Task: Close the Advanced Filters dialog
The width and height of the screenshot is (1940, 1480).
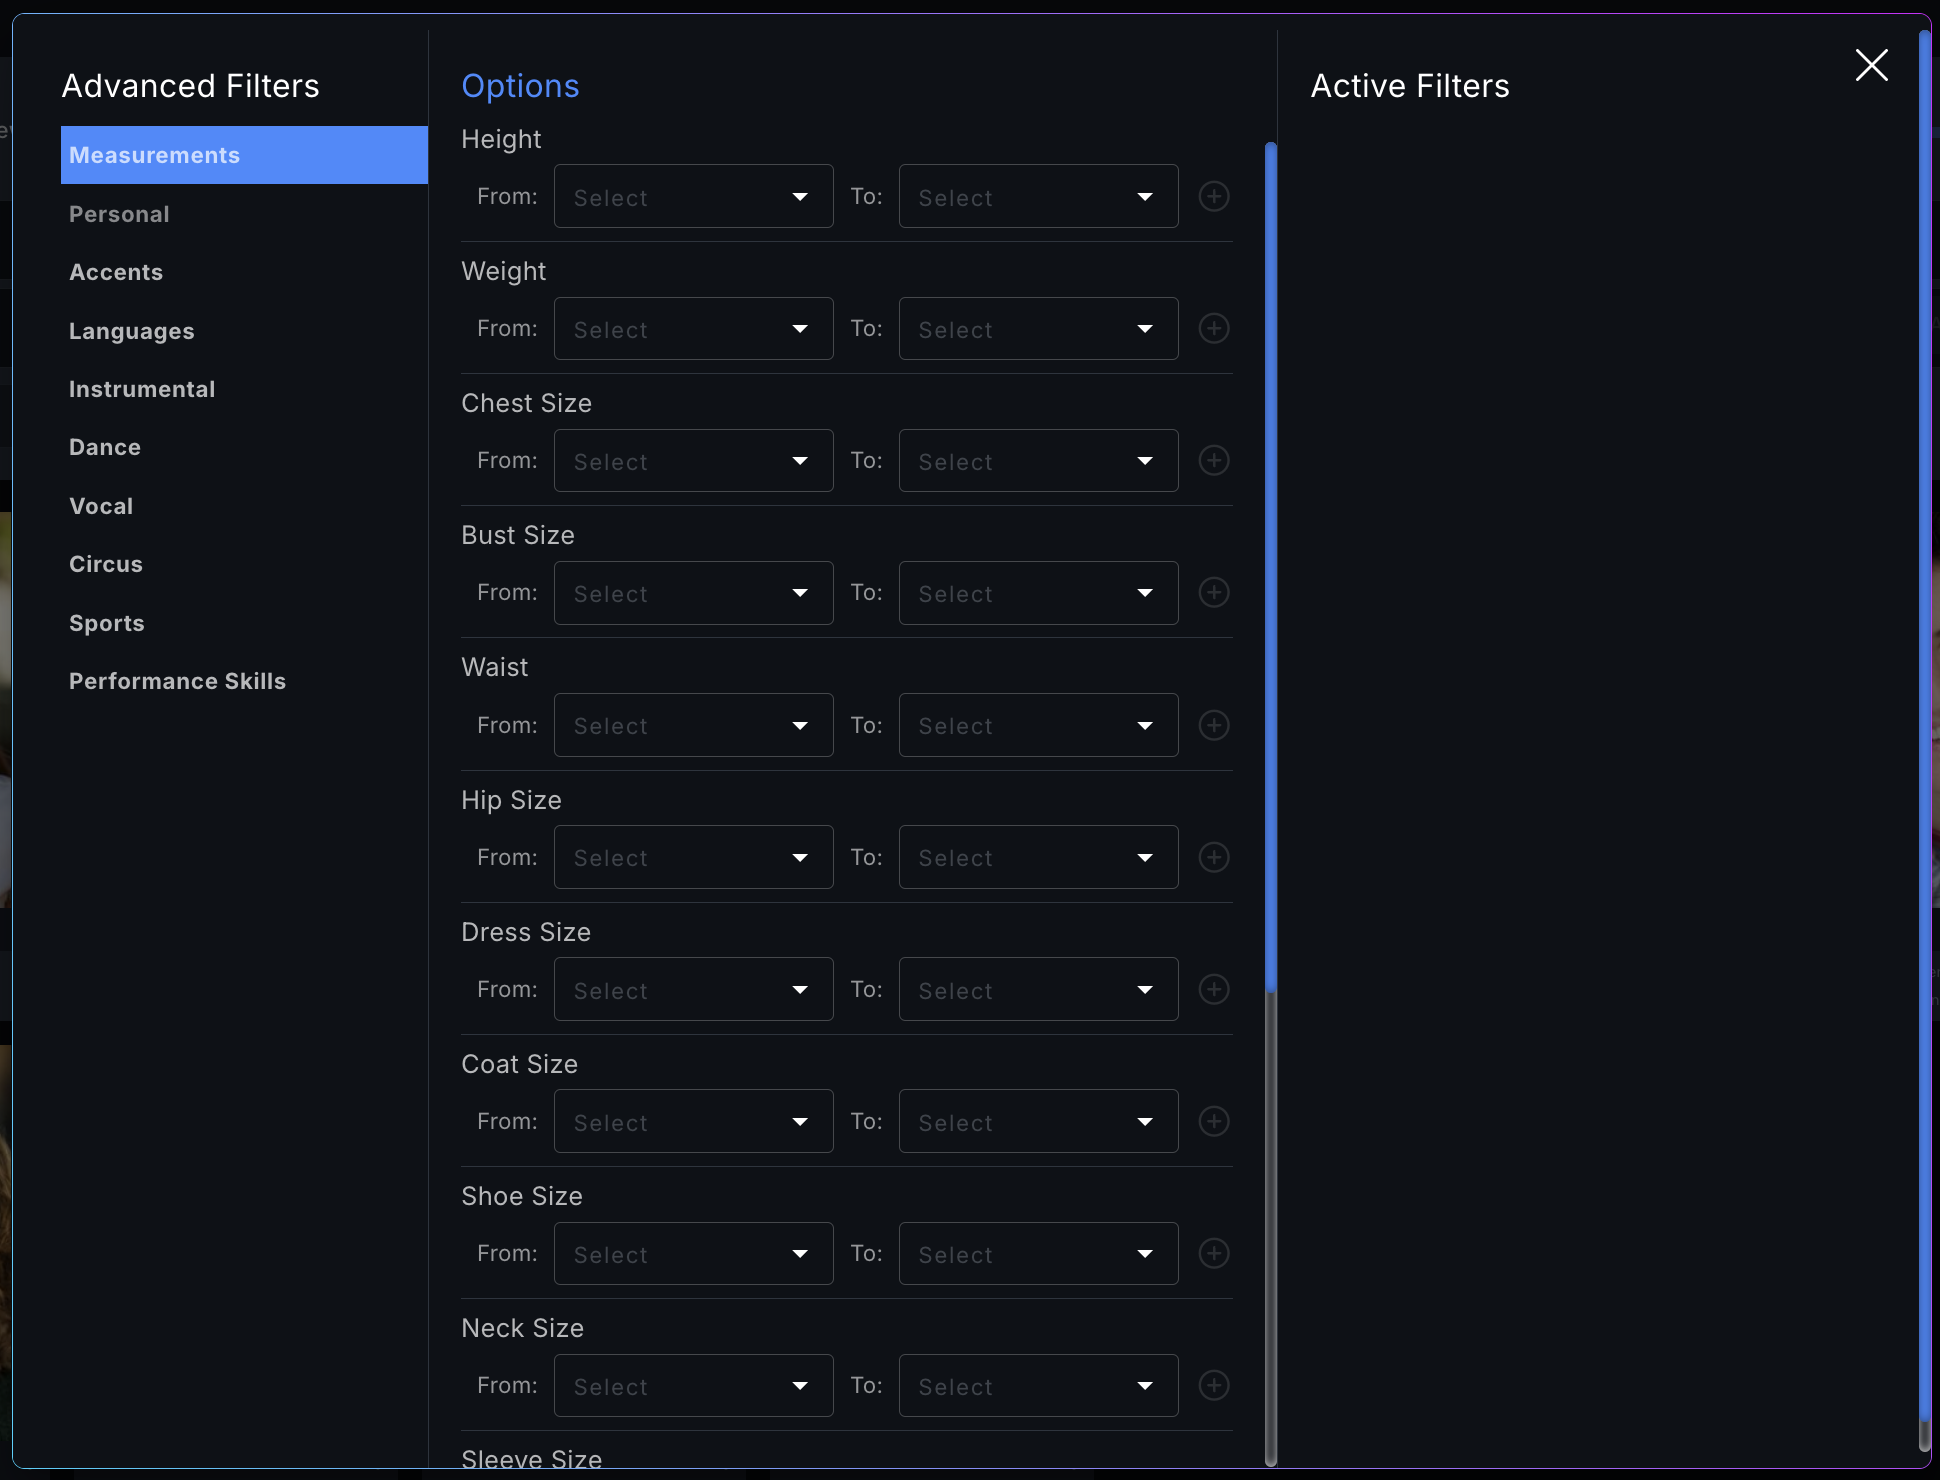Action: tap(1871, 65)
